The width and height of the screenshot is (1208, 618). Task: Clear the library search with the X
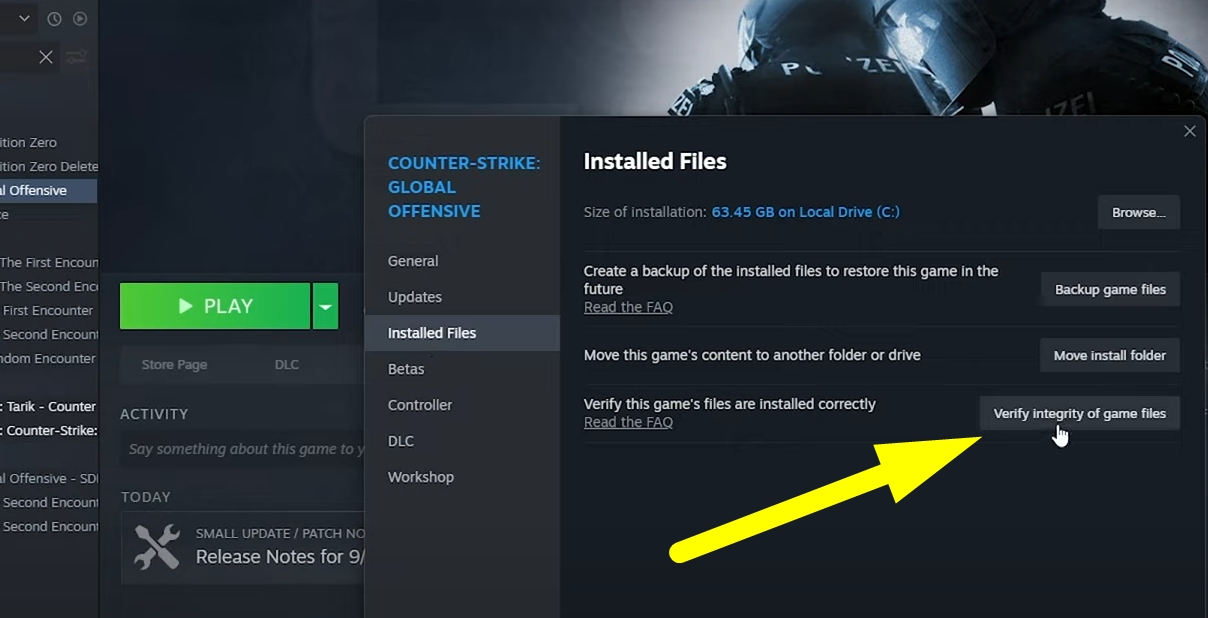click(x=46, y=57)
